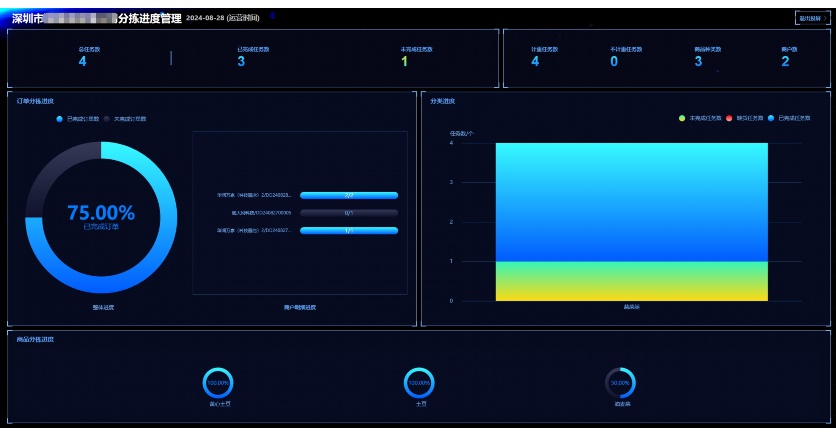Click the green unfinished-tasks legend dot
The height and width of the screenshot is (436, 836).
682,118
